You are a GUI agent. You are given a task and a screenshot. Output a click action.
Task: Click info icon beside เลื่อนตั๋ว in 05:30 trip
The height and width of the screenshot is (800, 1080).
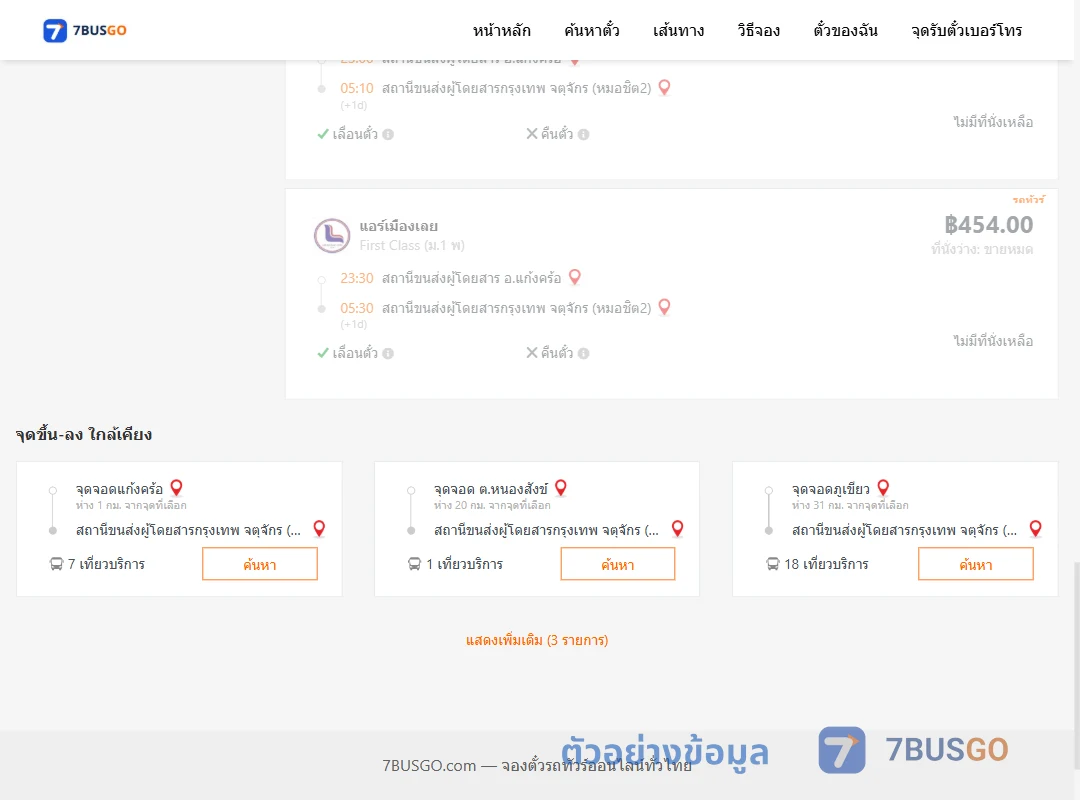point(388,353)
